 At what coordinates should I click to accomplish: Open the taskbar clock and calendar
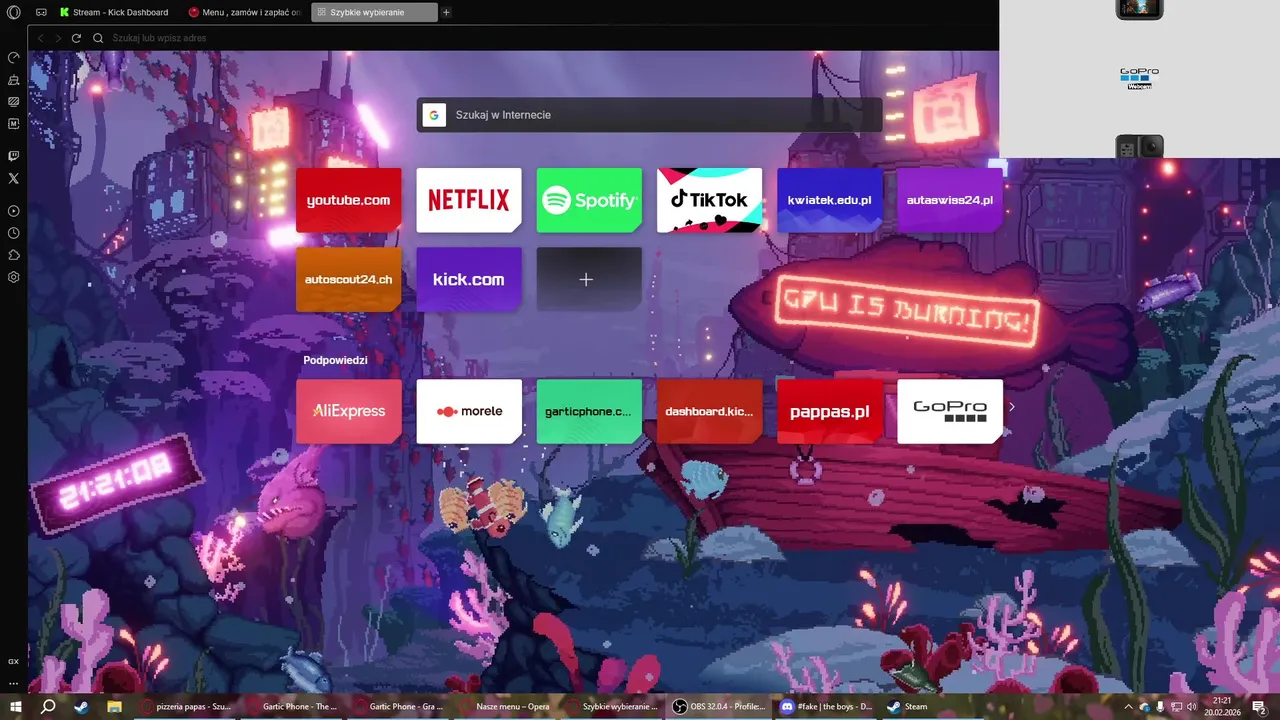pos(1222,707)
